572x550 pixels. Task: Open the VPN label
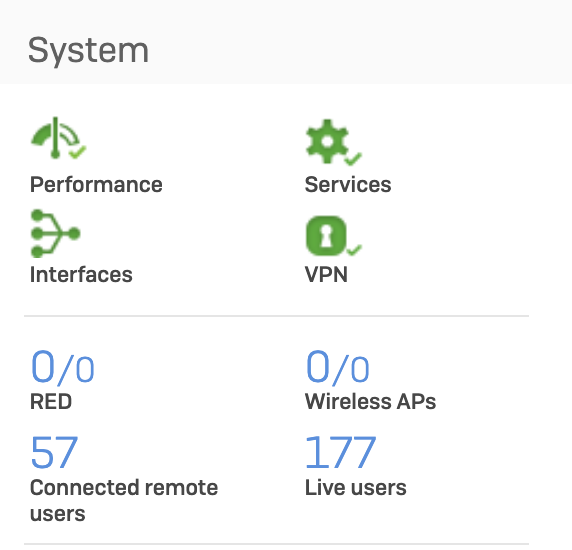[x=326, y=275]
